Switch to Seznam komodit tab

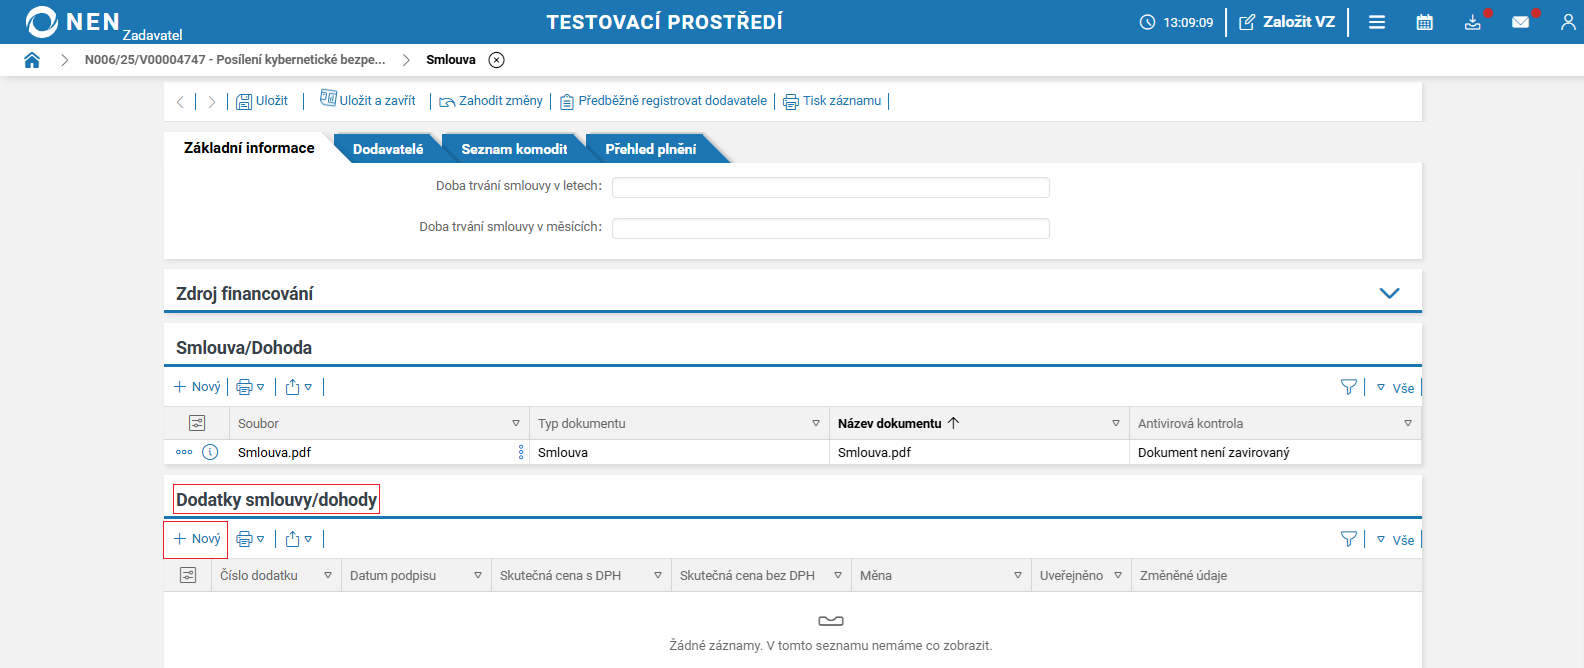tap(514, 149)
